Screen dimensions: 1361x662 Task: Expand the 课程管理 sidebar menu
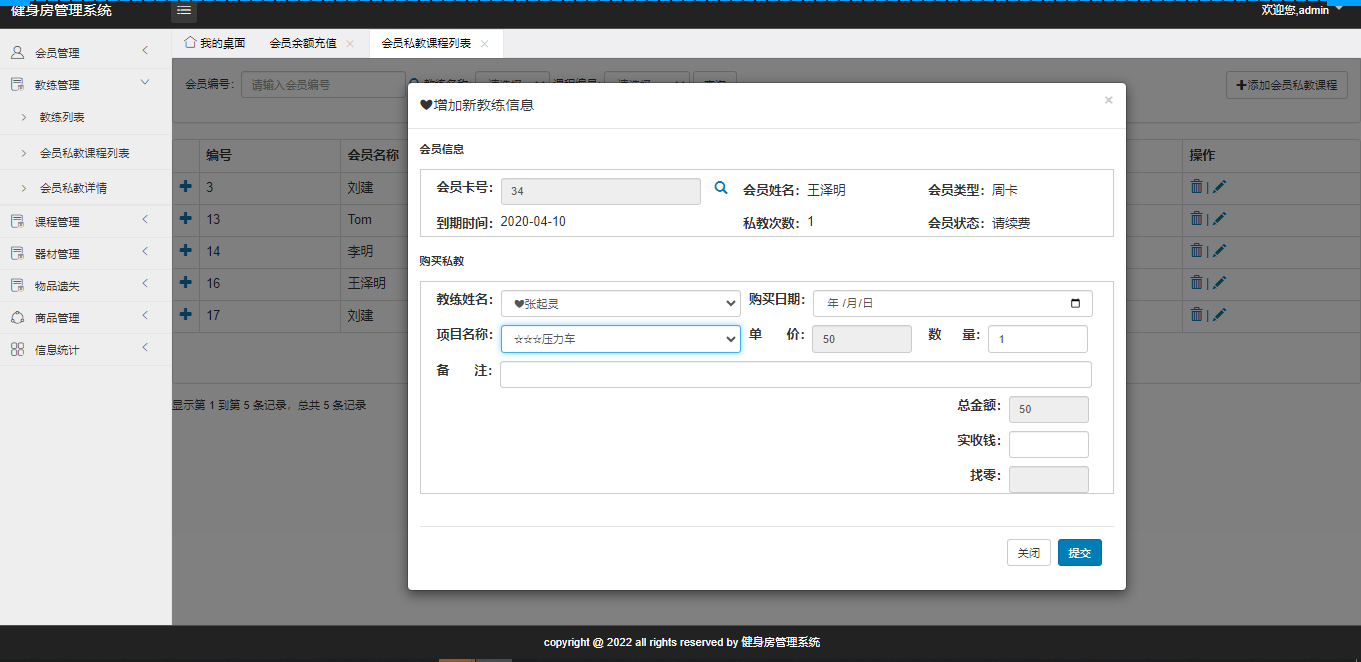[145, 219]
